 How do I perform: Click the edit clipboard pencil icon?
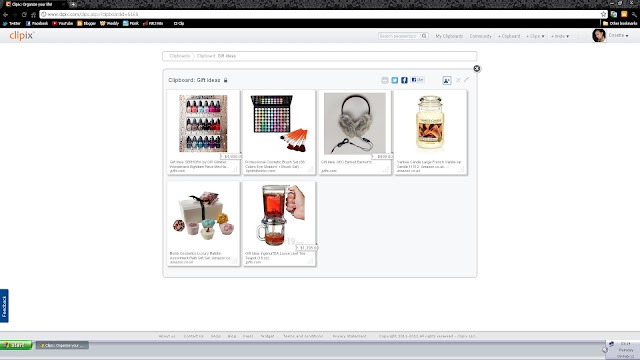coord(466,80)
